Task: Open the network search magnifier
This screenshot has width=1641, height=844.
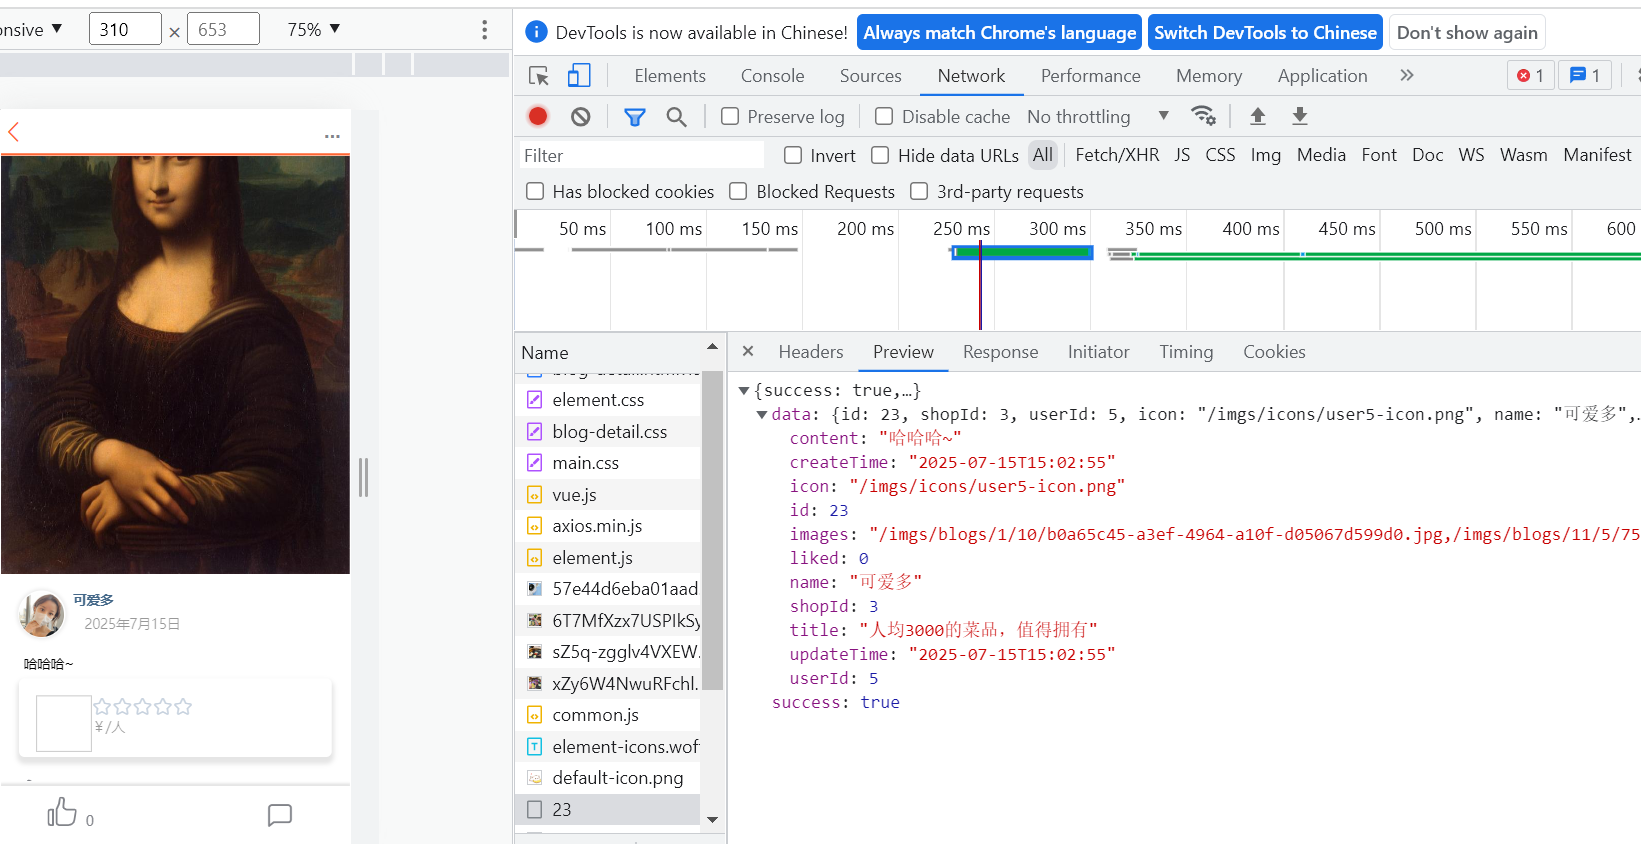Action: point(677,117)
